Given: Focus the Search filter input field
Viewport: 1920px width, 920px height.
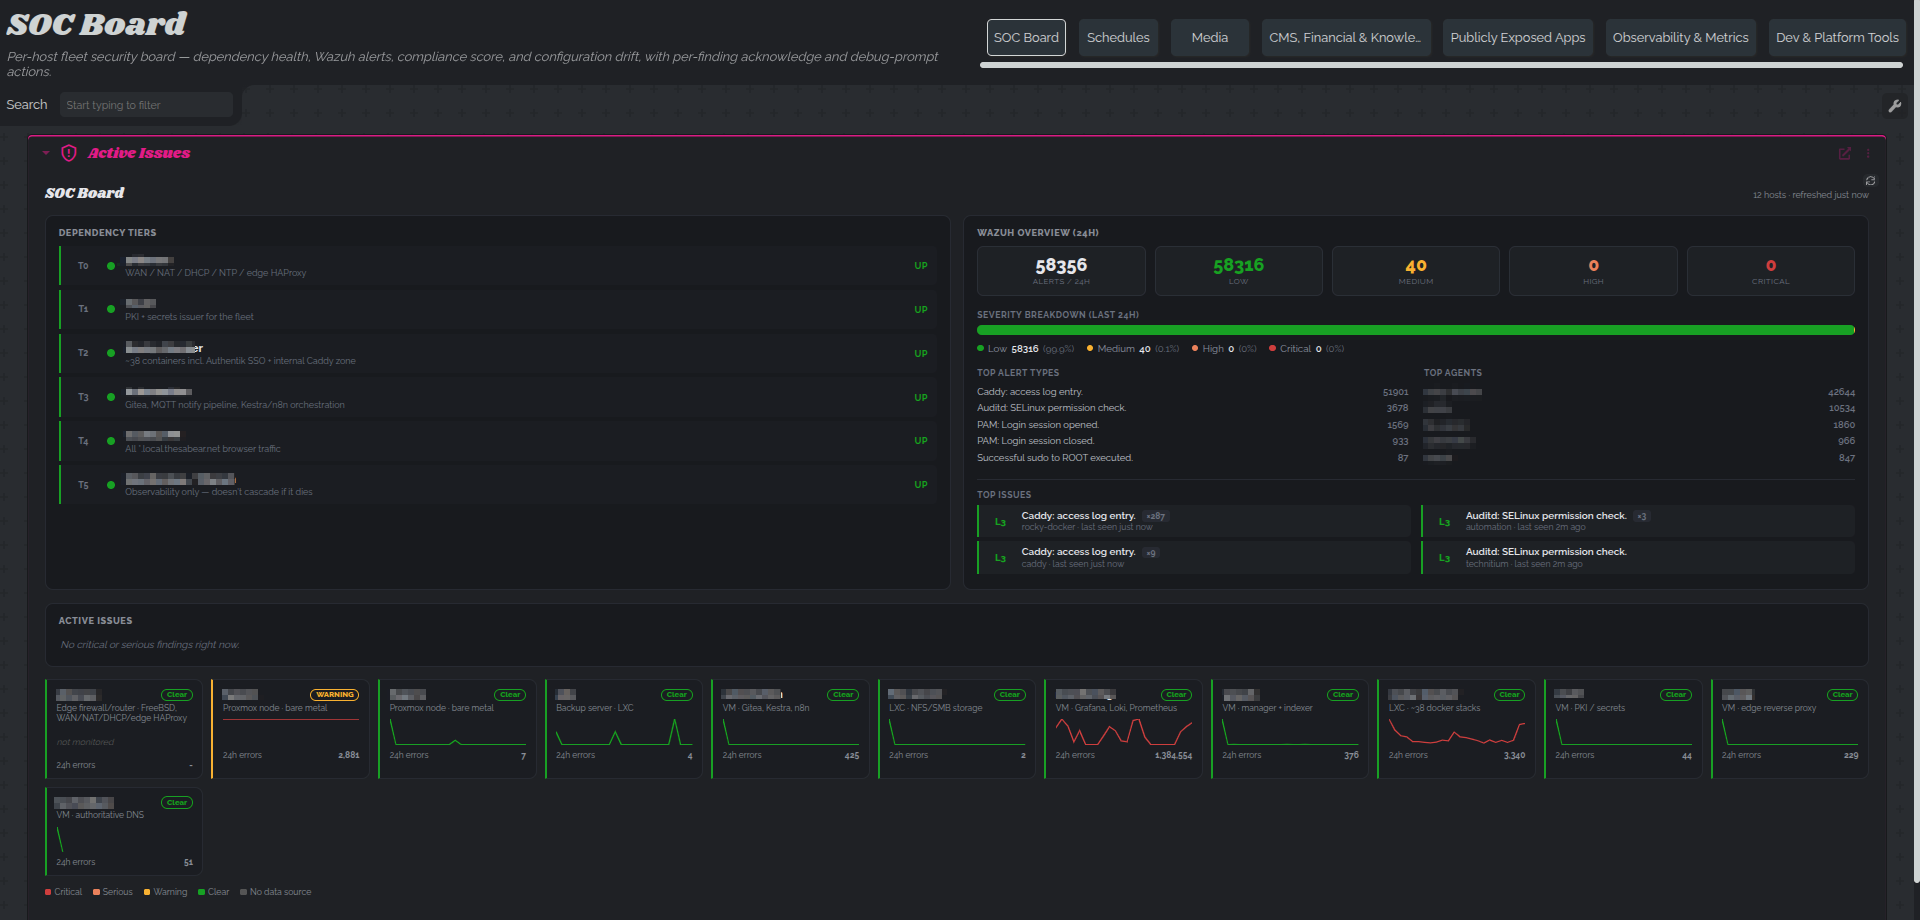Looking at the screenshot, I should point(146,105).
